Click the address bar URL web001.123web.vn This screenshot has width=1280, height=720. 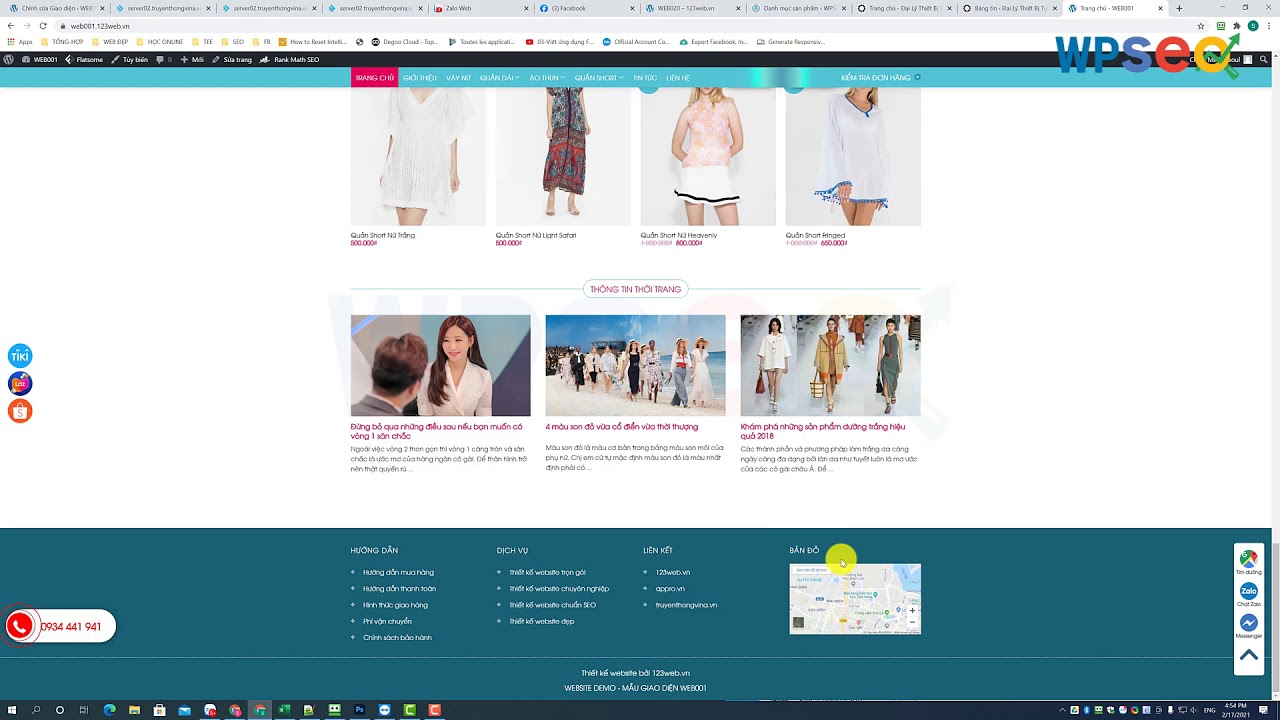100,26
